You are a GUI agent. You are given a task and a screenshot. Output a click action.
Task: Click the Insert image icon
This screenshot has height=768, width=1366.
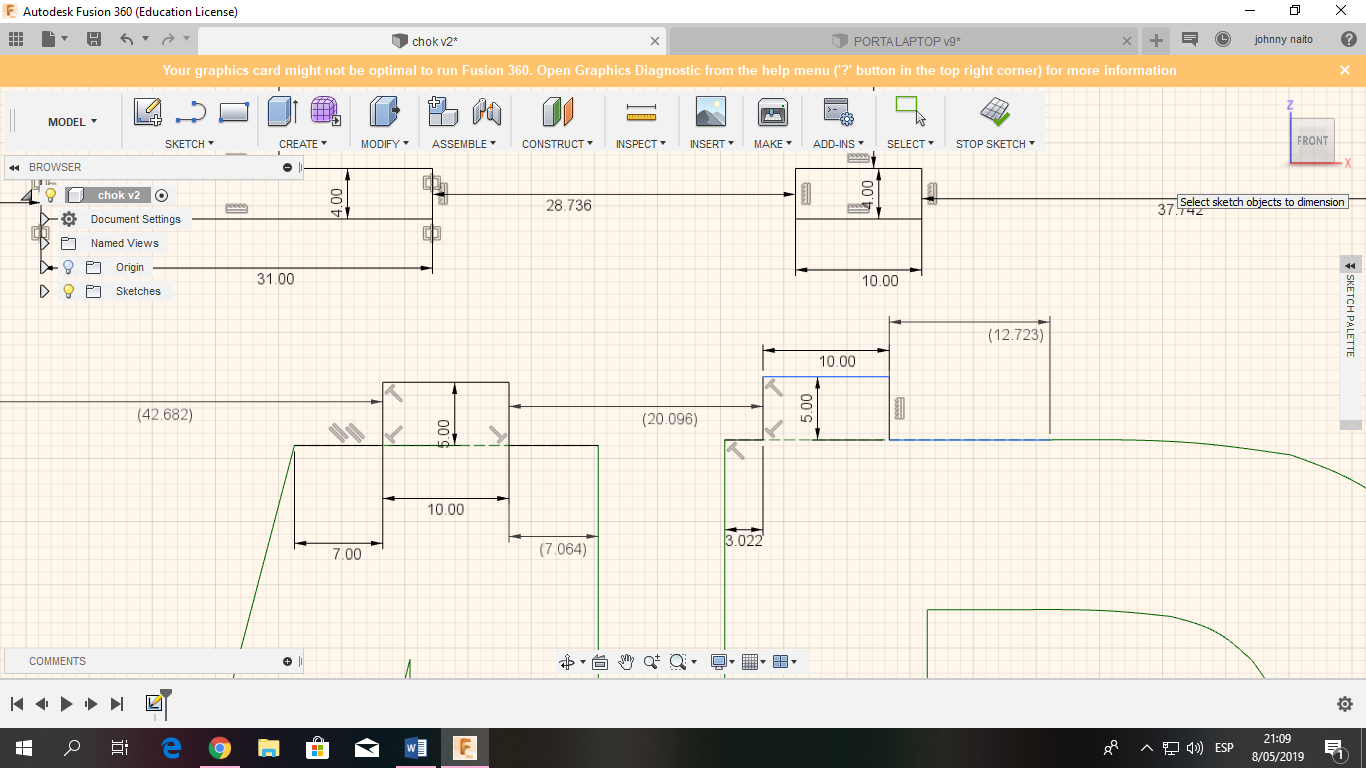click(x=711, y=111)
